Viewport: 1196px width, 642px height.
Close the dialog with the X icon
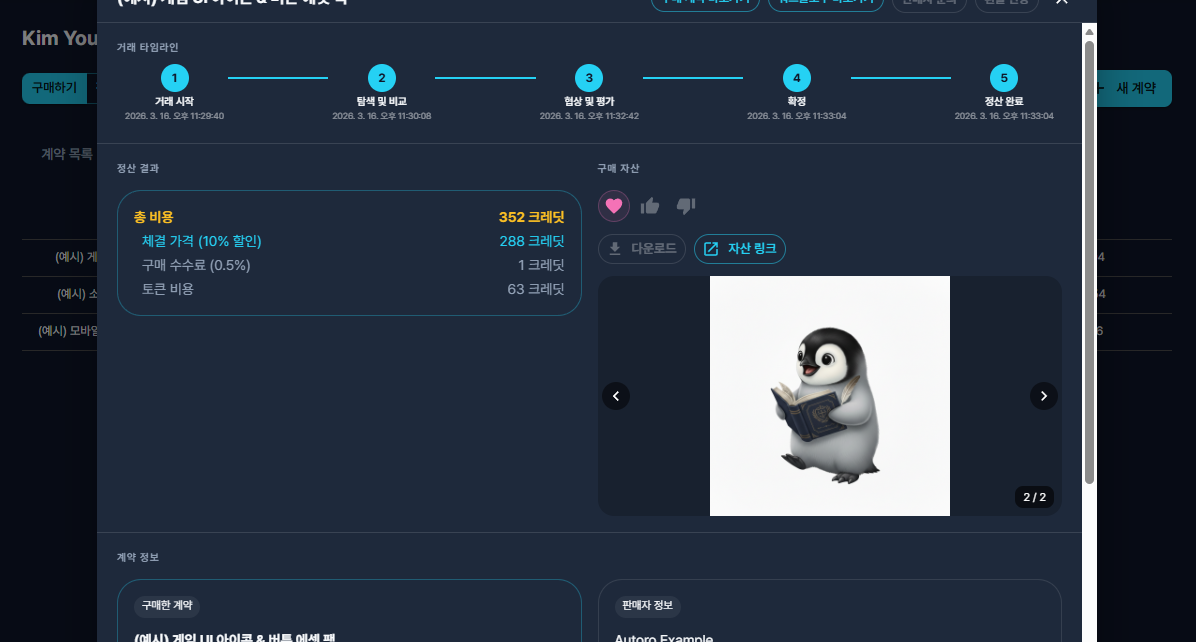point(1062,2)
